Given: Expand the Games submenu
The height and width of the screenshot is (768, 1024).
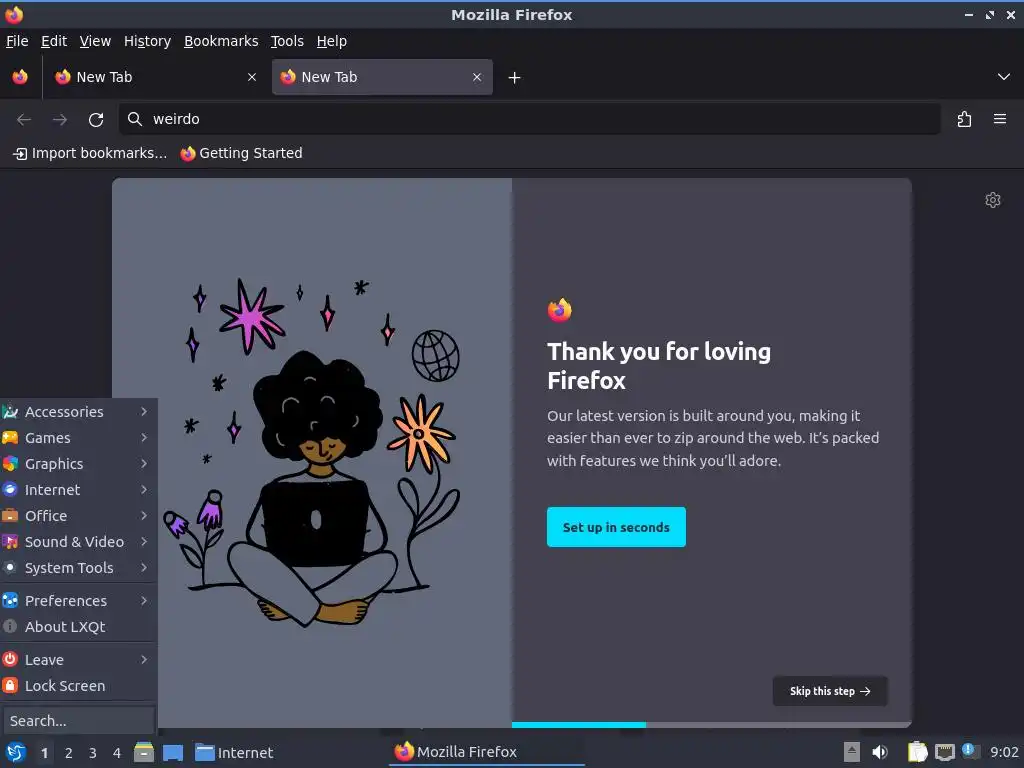Looking at the screenshot, I should click(x=78, y=438).
